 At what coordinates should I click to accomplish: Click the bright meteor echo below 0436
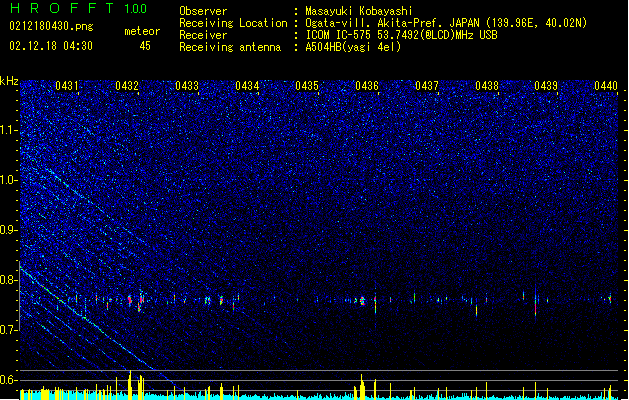coord(362,301)
